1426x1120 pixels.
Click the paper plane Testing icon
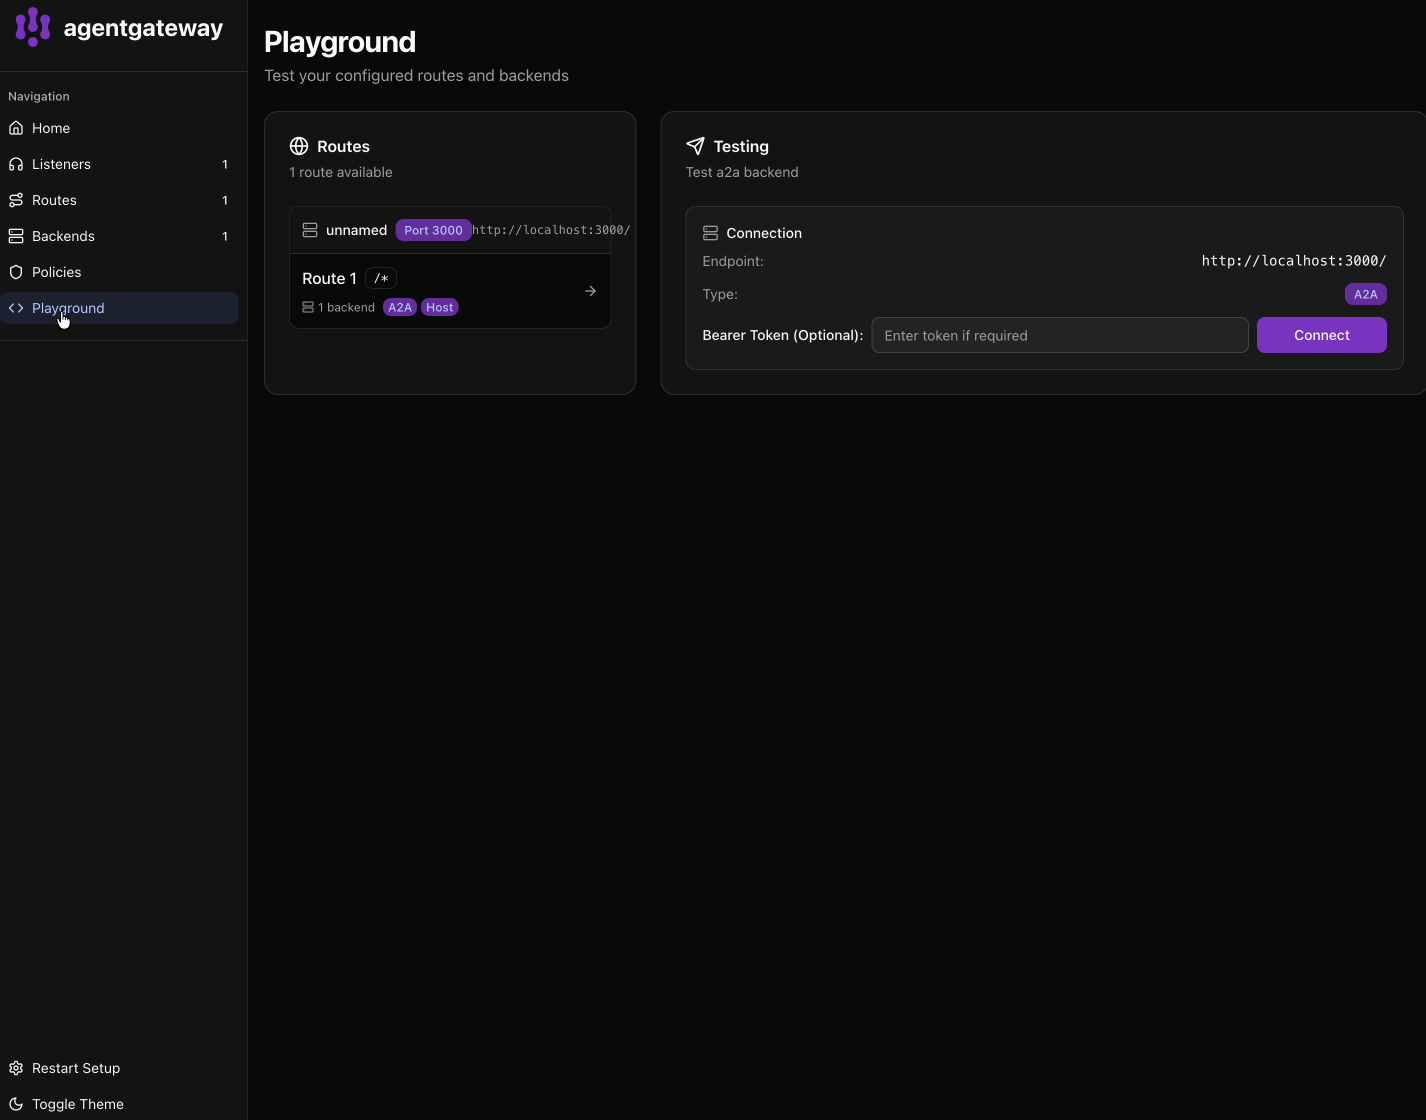(x=695, y=146)
